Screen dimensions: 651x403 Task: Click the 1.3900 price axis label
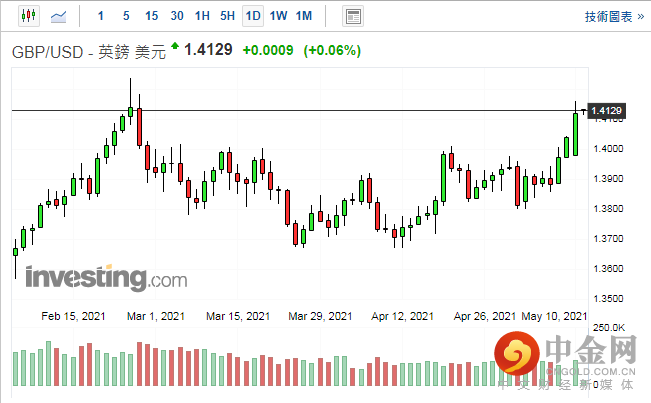pyautogui.click(x=608, y=179)
